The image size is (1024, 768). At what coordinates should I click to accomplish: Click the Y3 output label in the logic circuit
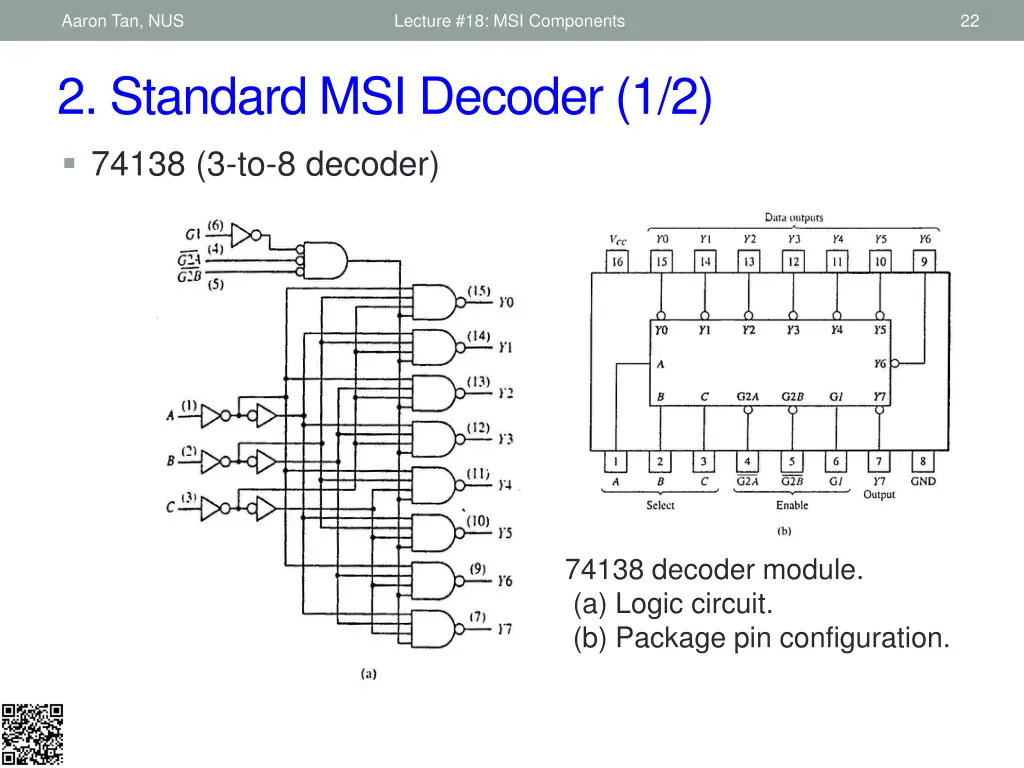(505, 439)
